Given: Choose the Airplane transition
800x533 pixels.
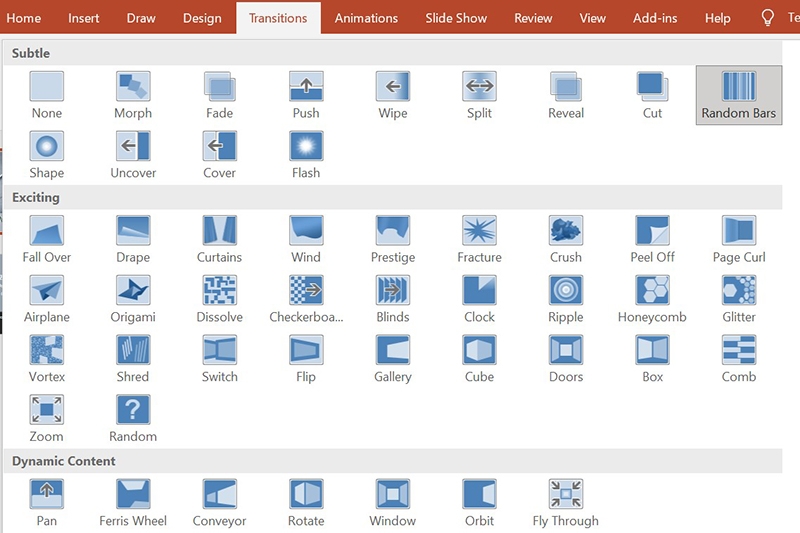Looking at the screenshot, I should pyautogui.click(x=47, y=299).
